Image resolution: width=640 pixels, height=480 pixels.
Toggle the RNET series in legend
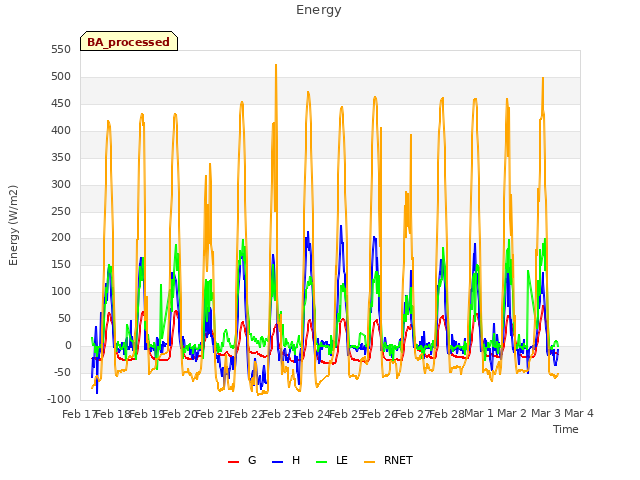(x=388, y=460)
